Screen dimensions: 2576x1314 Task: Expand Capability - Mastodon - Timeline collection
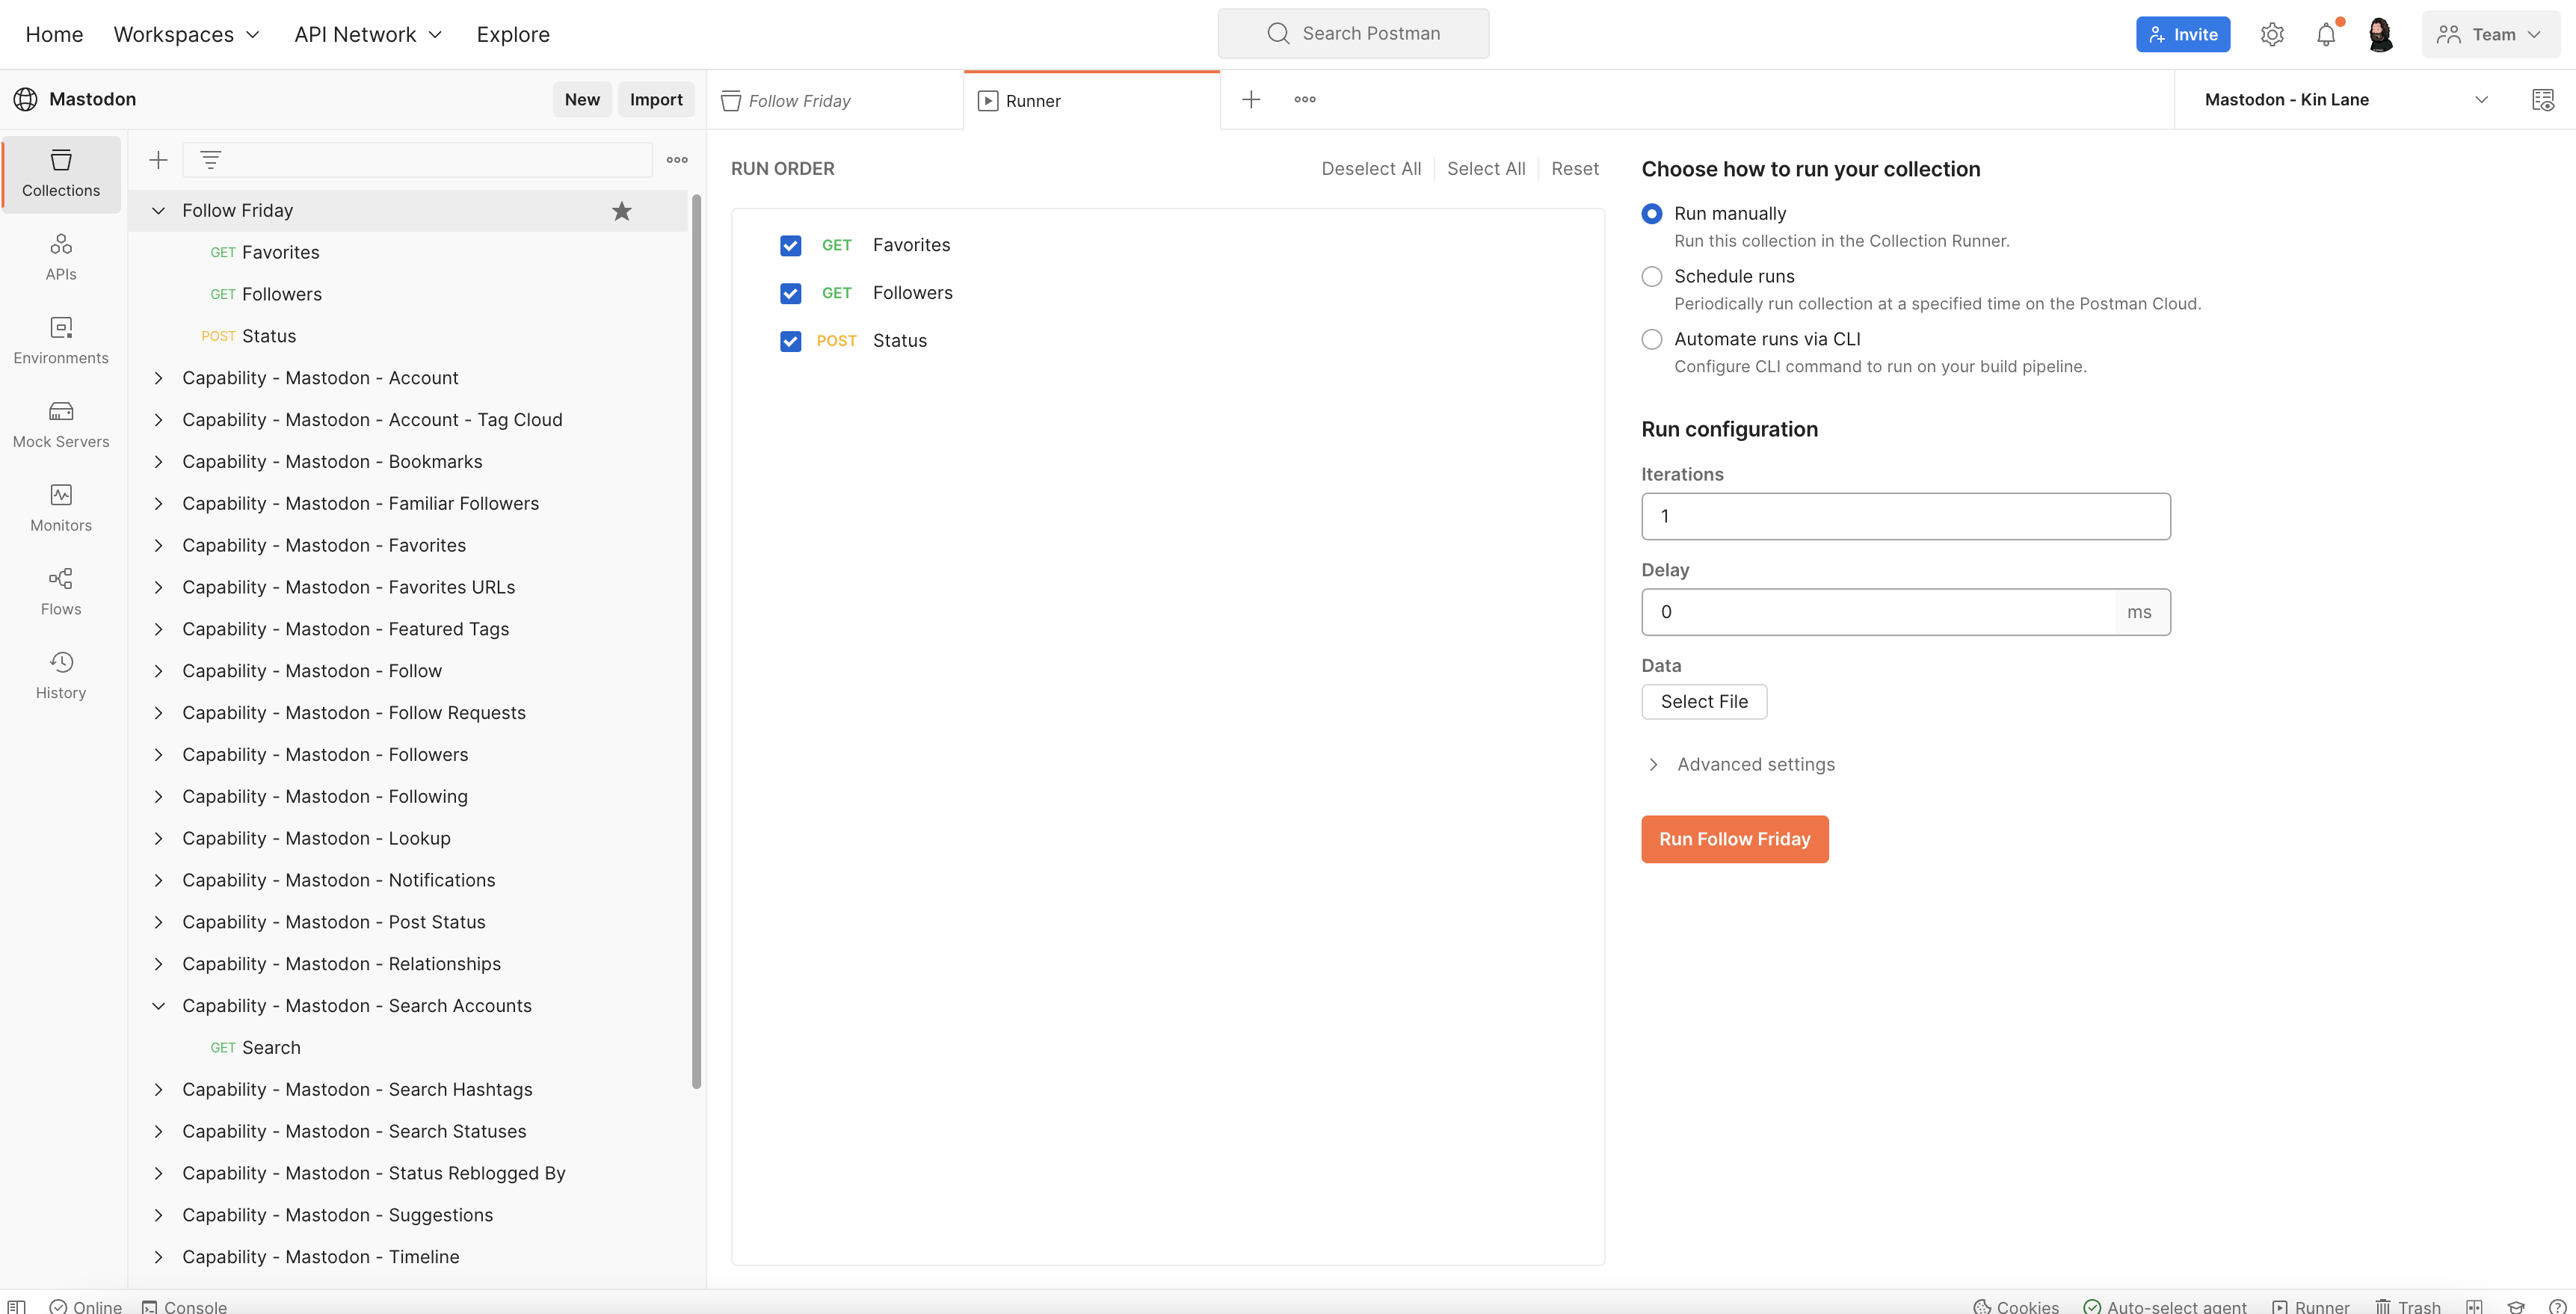(158, 1257)
